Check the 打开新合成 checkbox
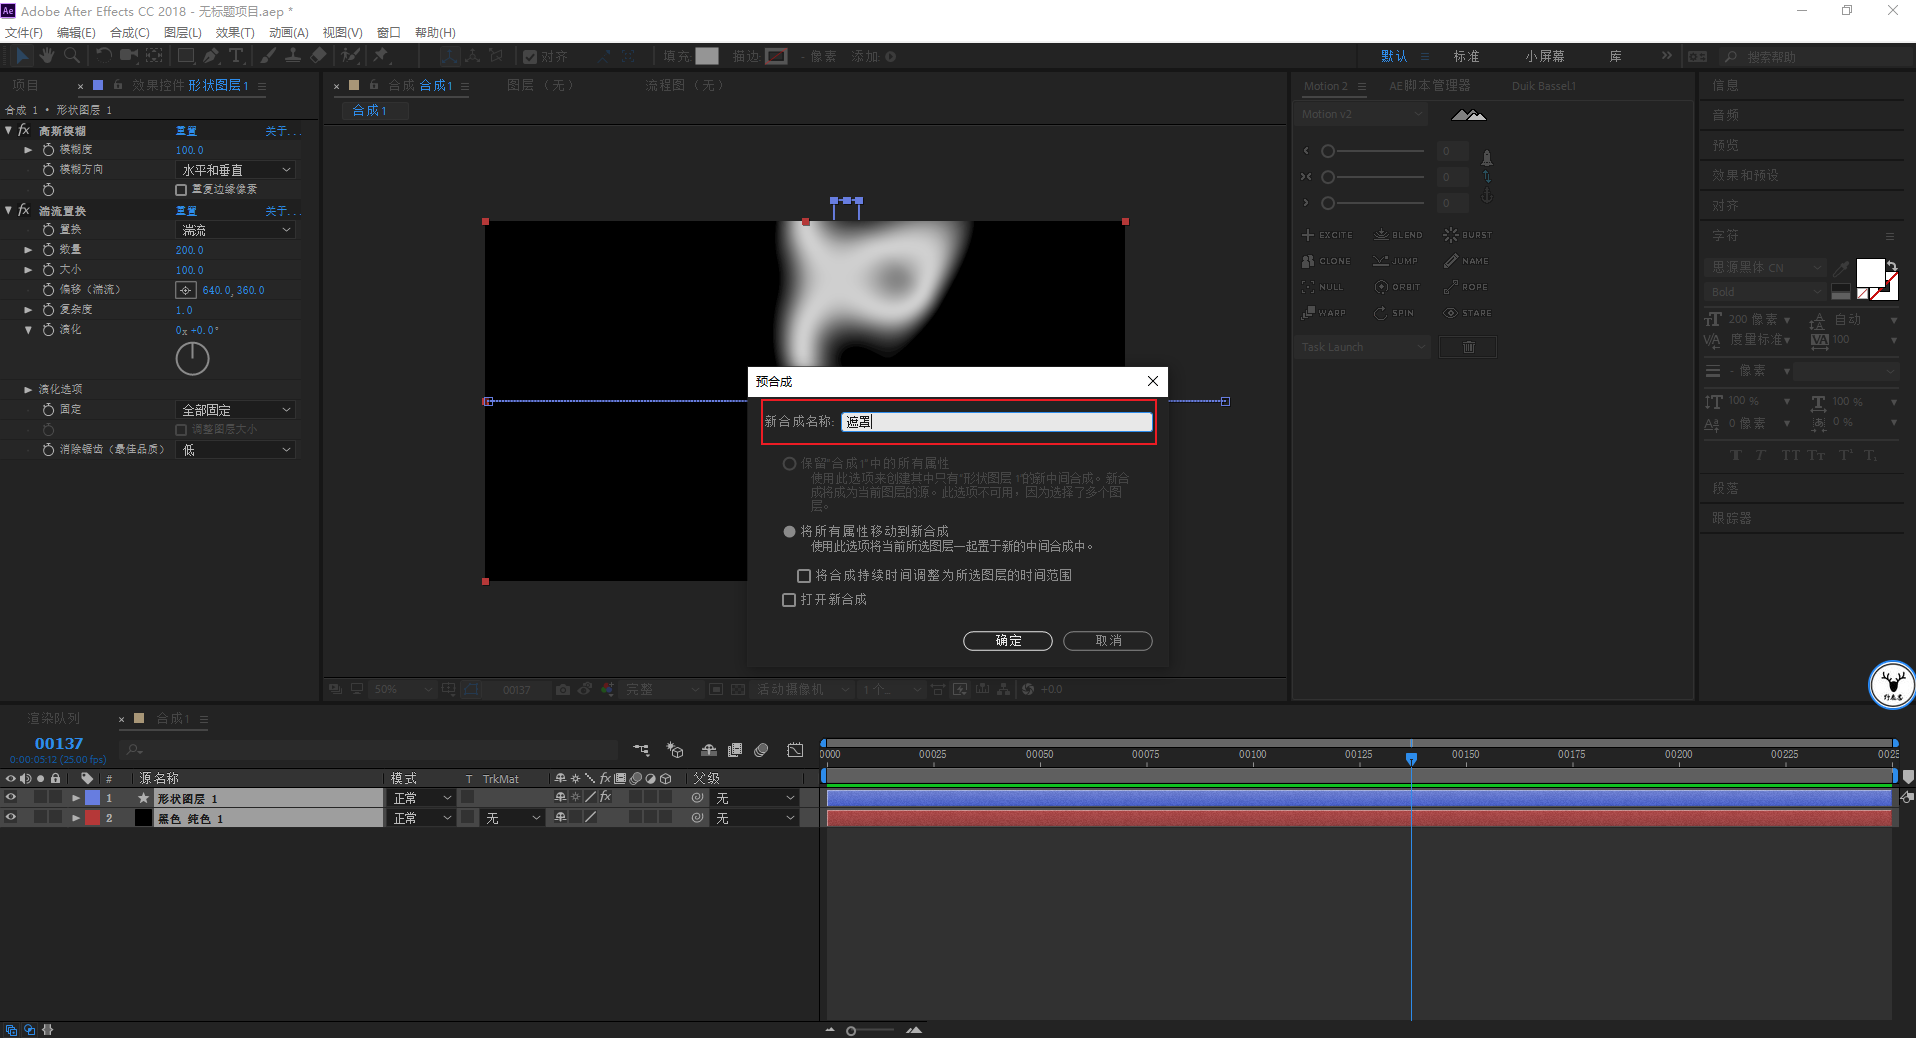The width and height of the screenshot is (1916, 1038). click(x=789, y=600)
